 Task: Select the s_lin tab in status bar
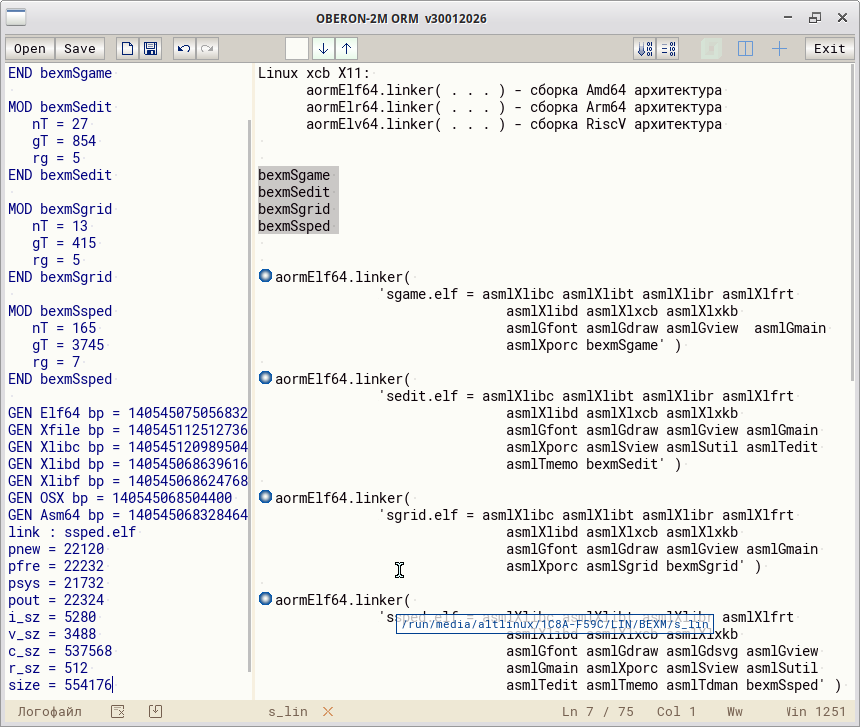click(288, 712)
